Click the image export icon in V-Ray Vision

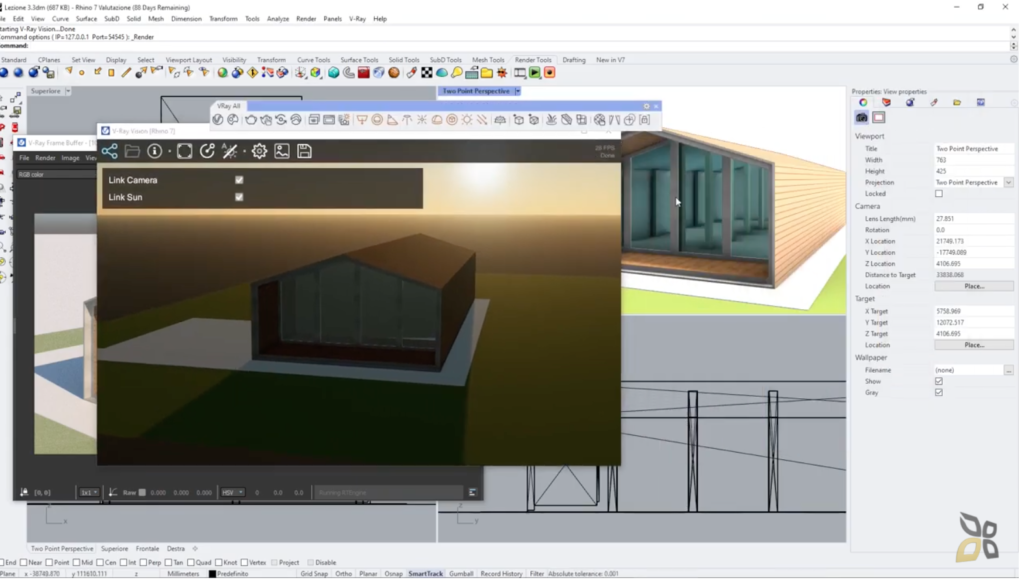(282, 152)
